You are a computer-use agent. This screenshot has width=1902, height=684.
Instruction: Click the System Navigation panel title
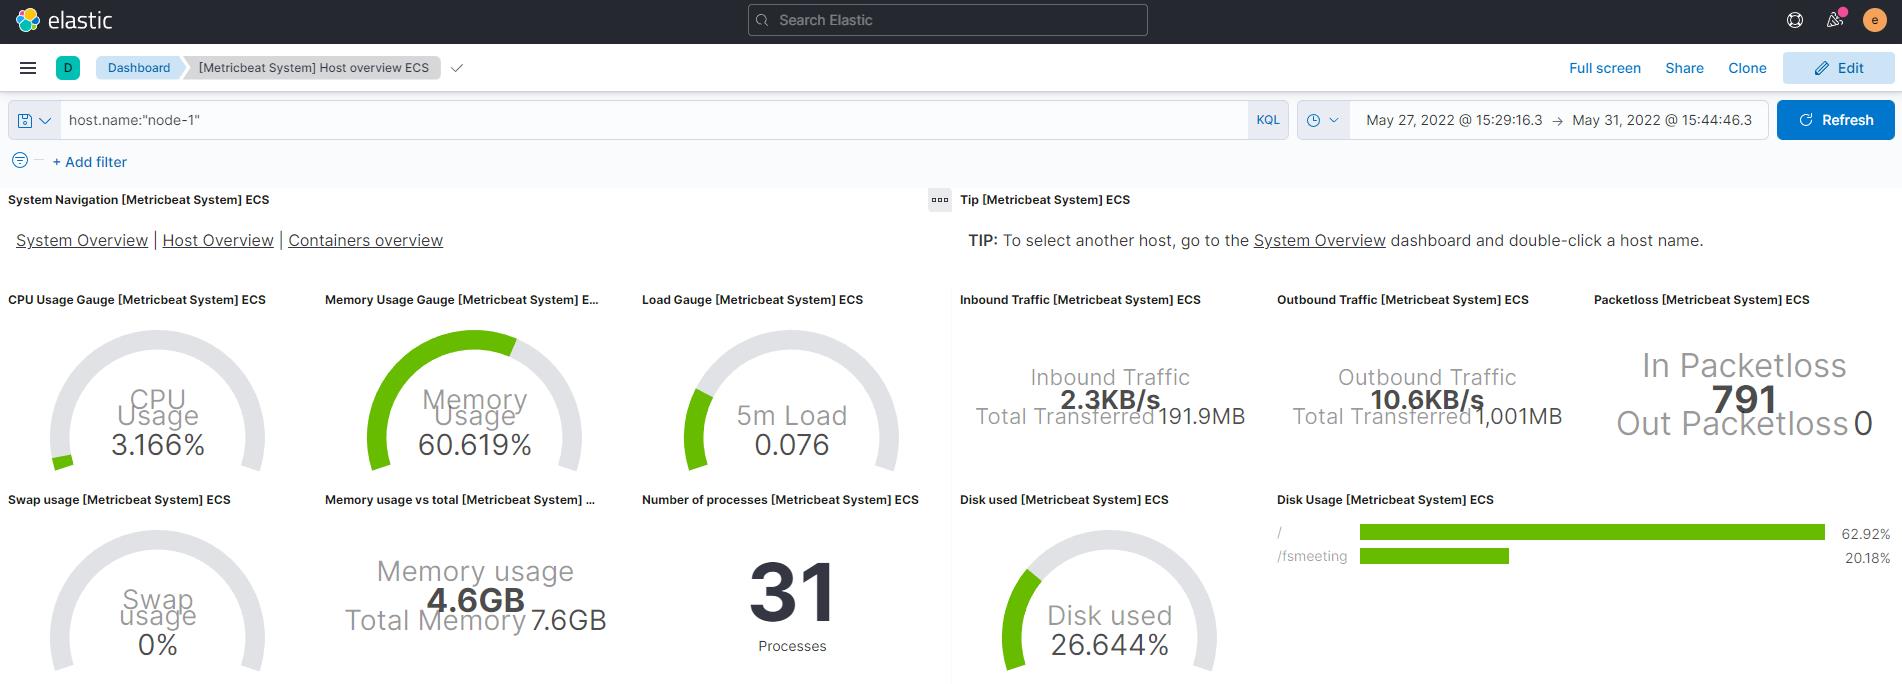(x=138, y=200)
